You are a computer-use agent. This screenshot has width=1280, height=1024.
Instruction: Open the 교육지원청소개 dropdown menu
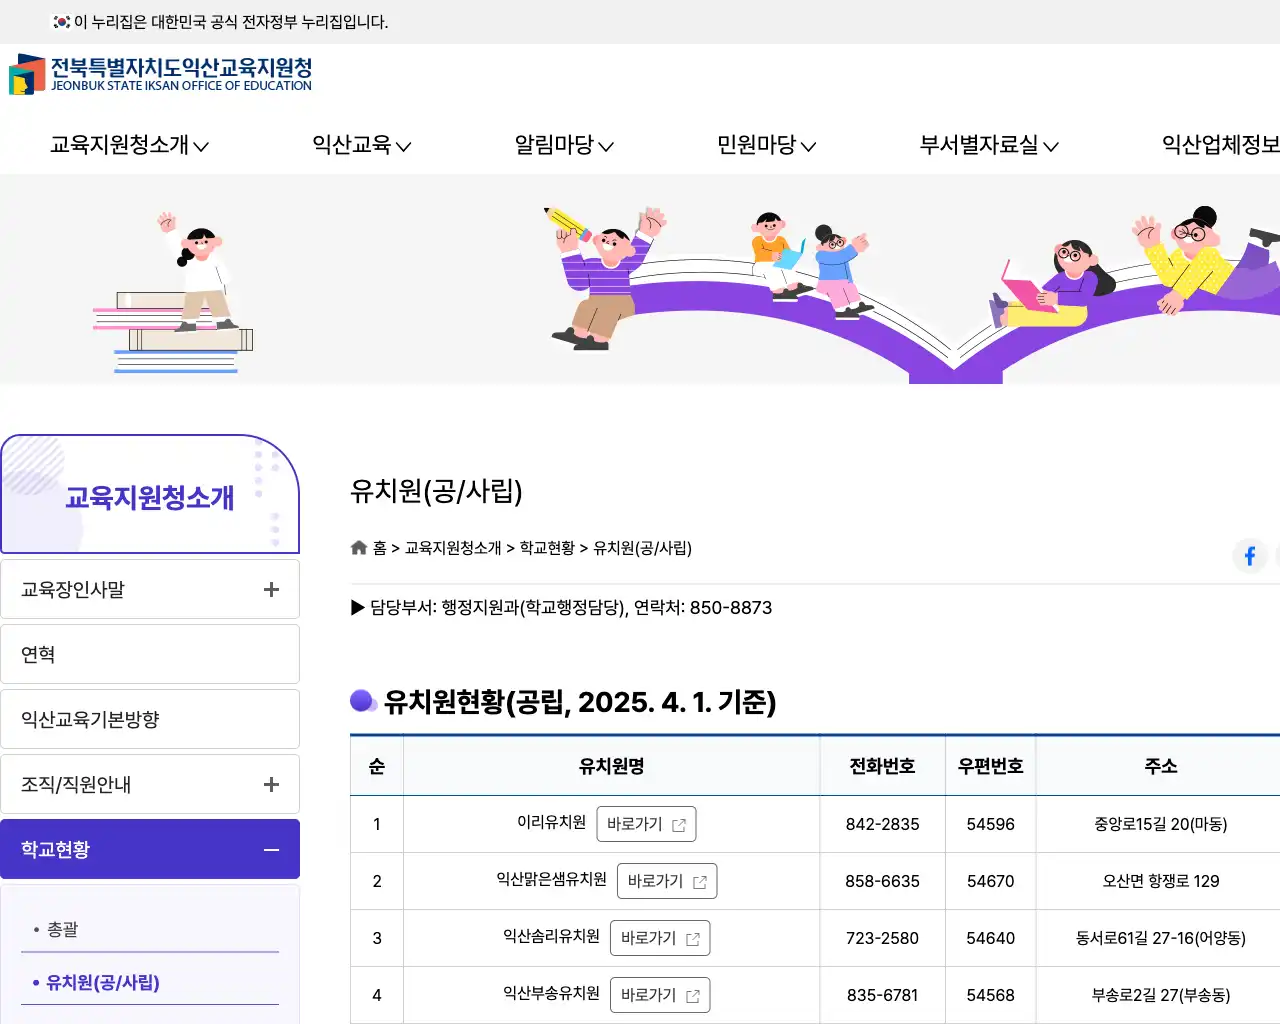click(121, 145)
